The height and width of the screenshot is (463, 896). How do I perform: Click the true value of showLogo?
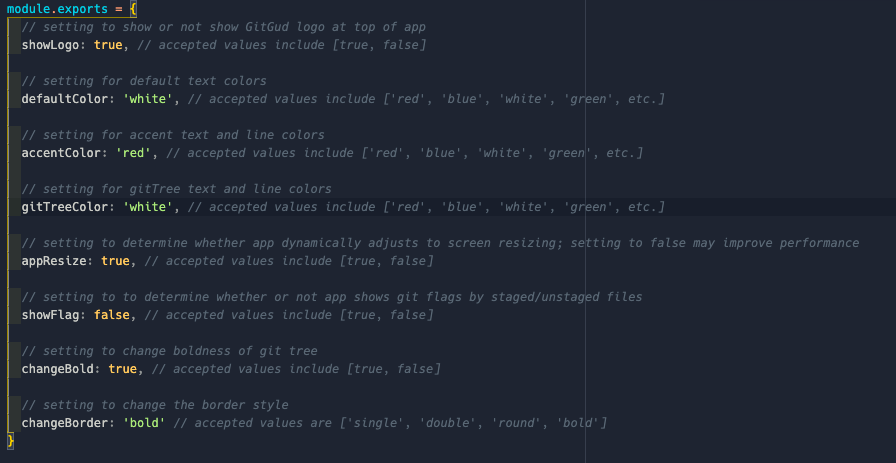coord(108,45)
